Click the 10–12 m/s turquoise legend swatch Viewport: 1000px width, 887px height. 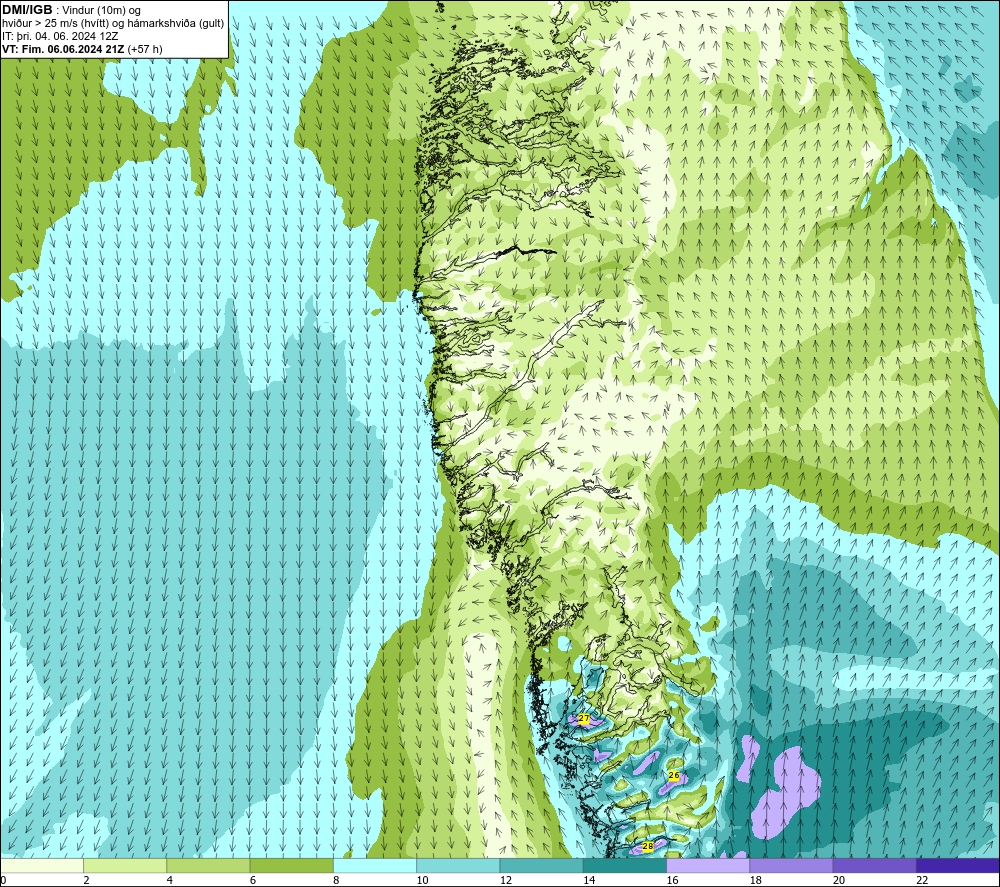click(x=458, y=866)
